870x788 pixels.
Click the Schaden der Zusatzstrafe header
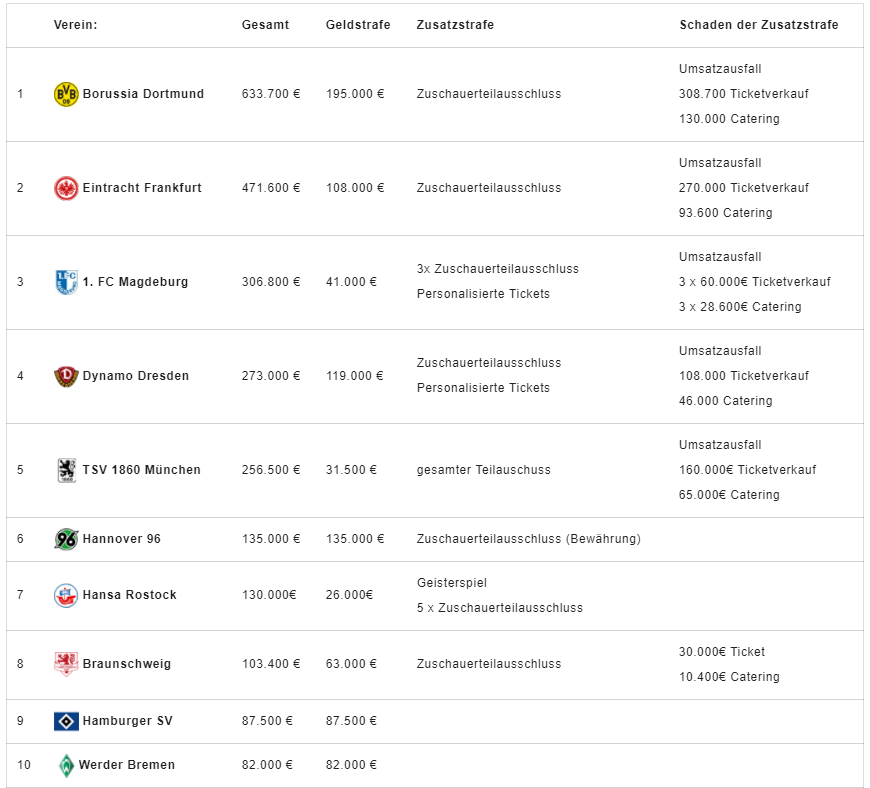(x=758, y=25)
